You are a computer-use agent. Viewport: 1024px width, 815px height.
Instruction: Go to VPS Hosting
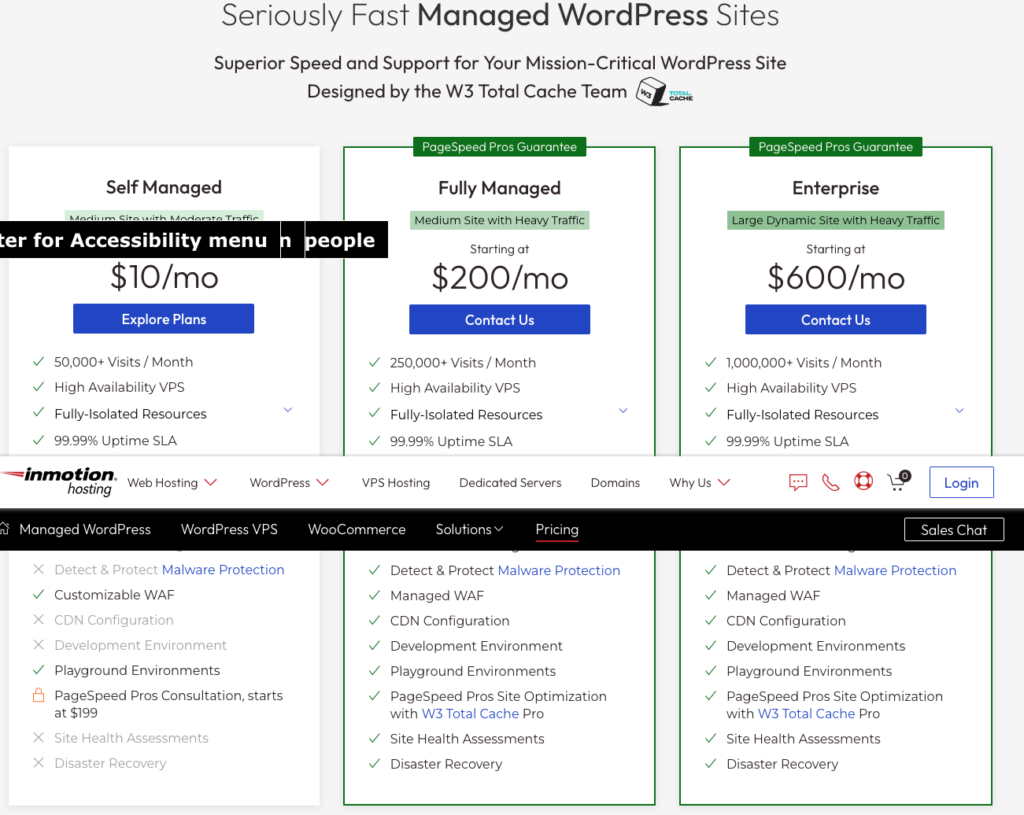point(396,483)
